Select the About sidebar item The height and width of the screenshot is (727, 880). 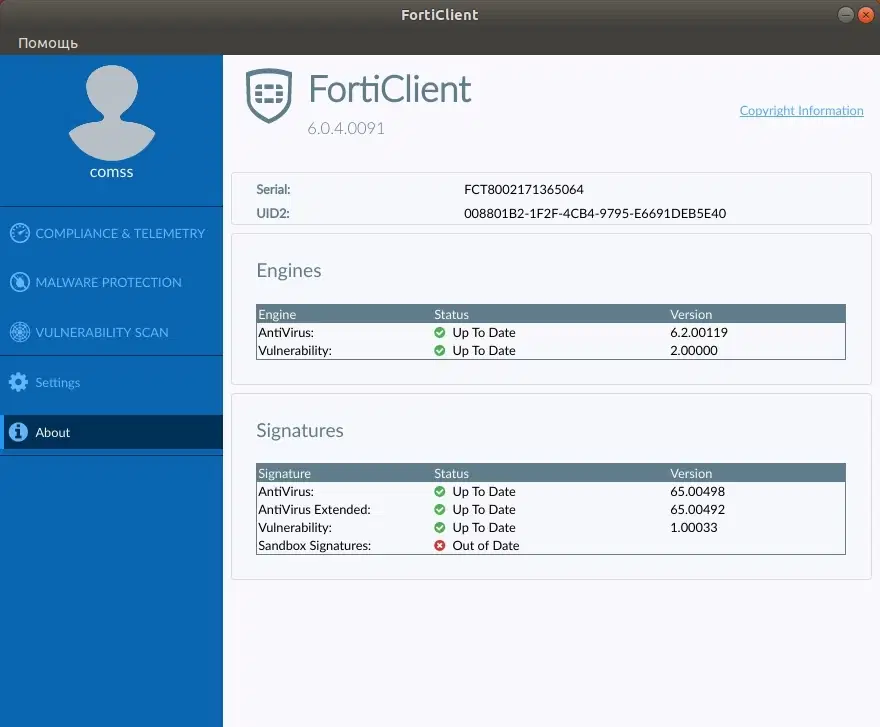tap(111, 432)
